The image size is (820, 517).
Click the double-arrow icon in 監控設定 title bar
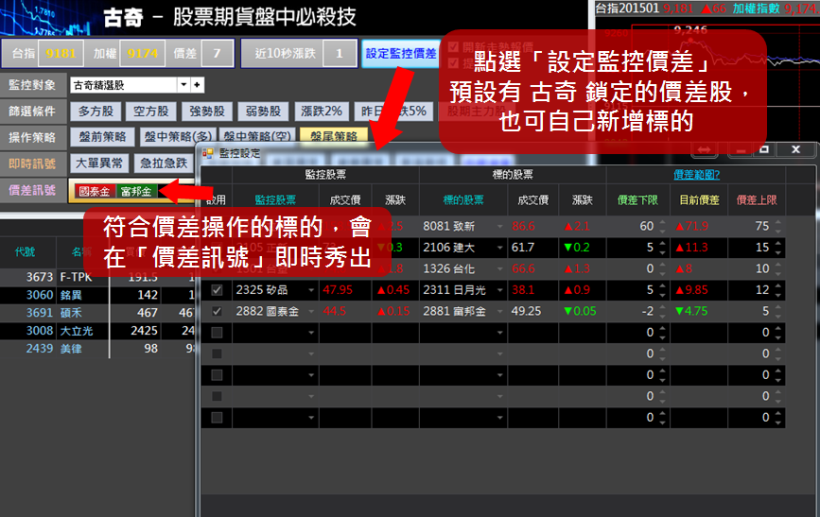[704, 150]
